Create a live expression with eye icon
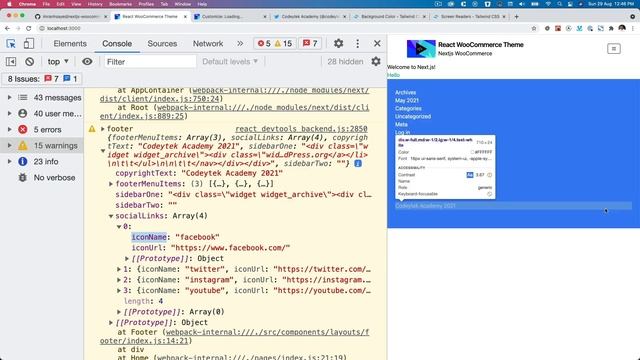 (x=87, y=62)
